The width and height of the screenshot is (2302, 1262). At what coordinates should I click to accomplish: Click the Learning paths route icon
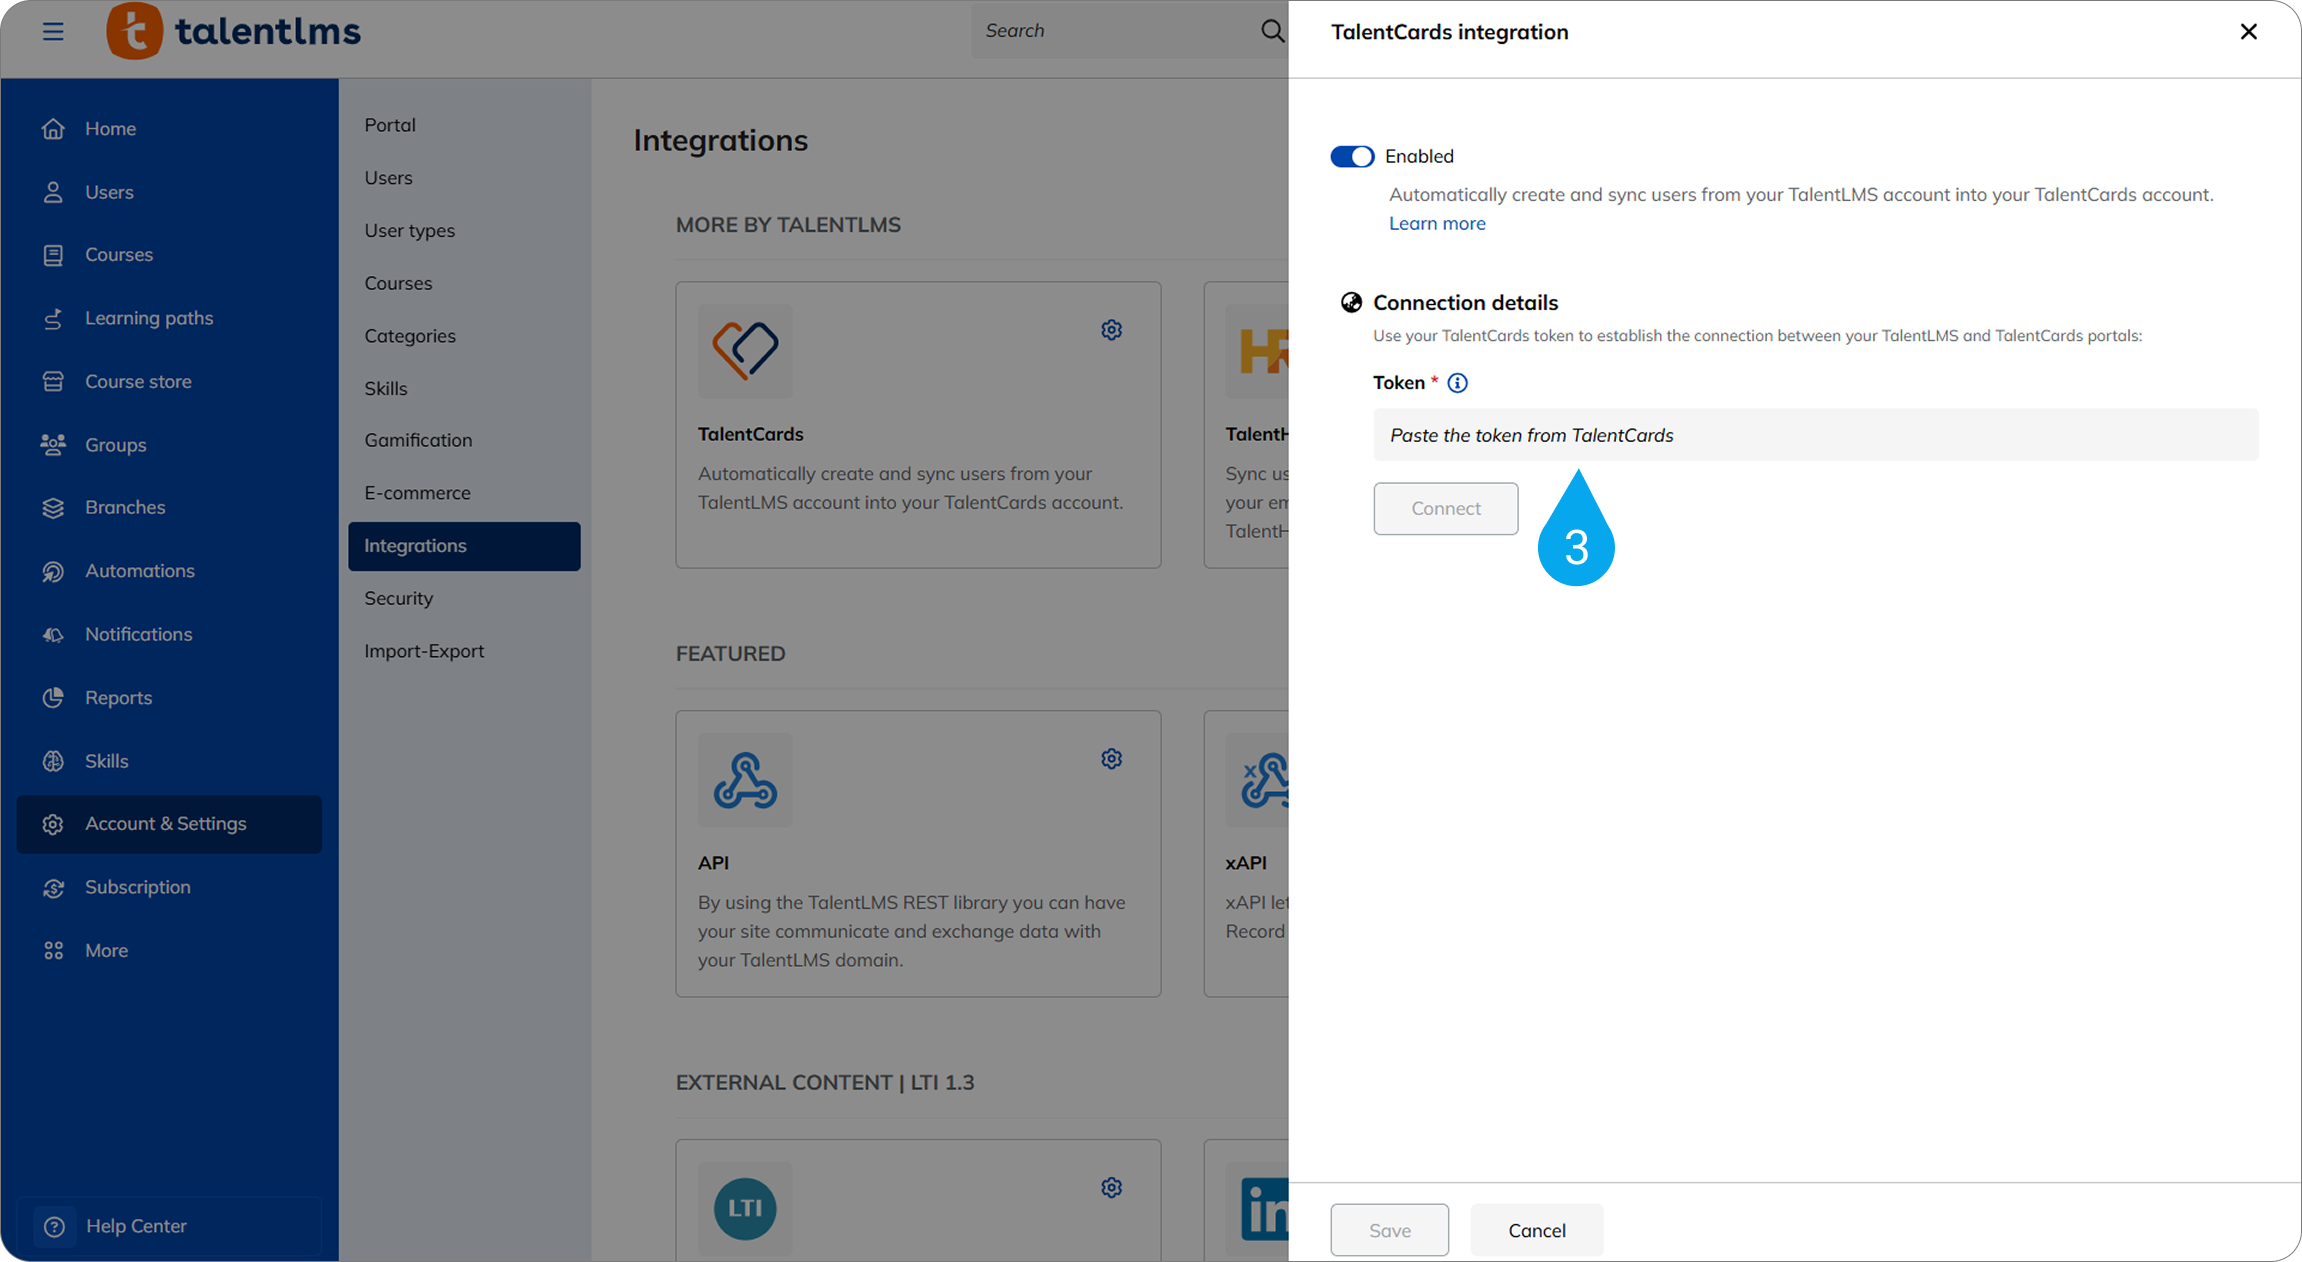click(x=53, y=318)
